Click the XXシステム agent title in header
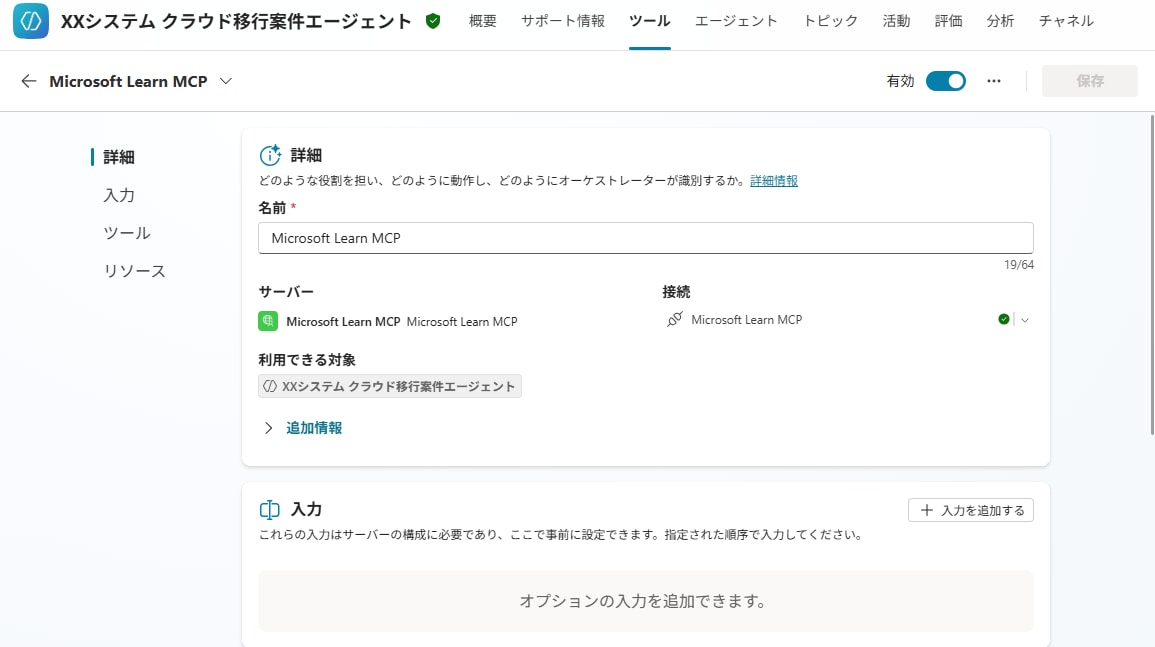This screenshot has height=647, width=1155. pyautogui.click(x=236, y=21)
